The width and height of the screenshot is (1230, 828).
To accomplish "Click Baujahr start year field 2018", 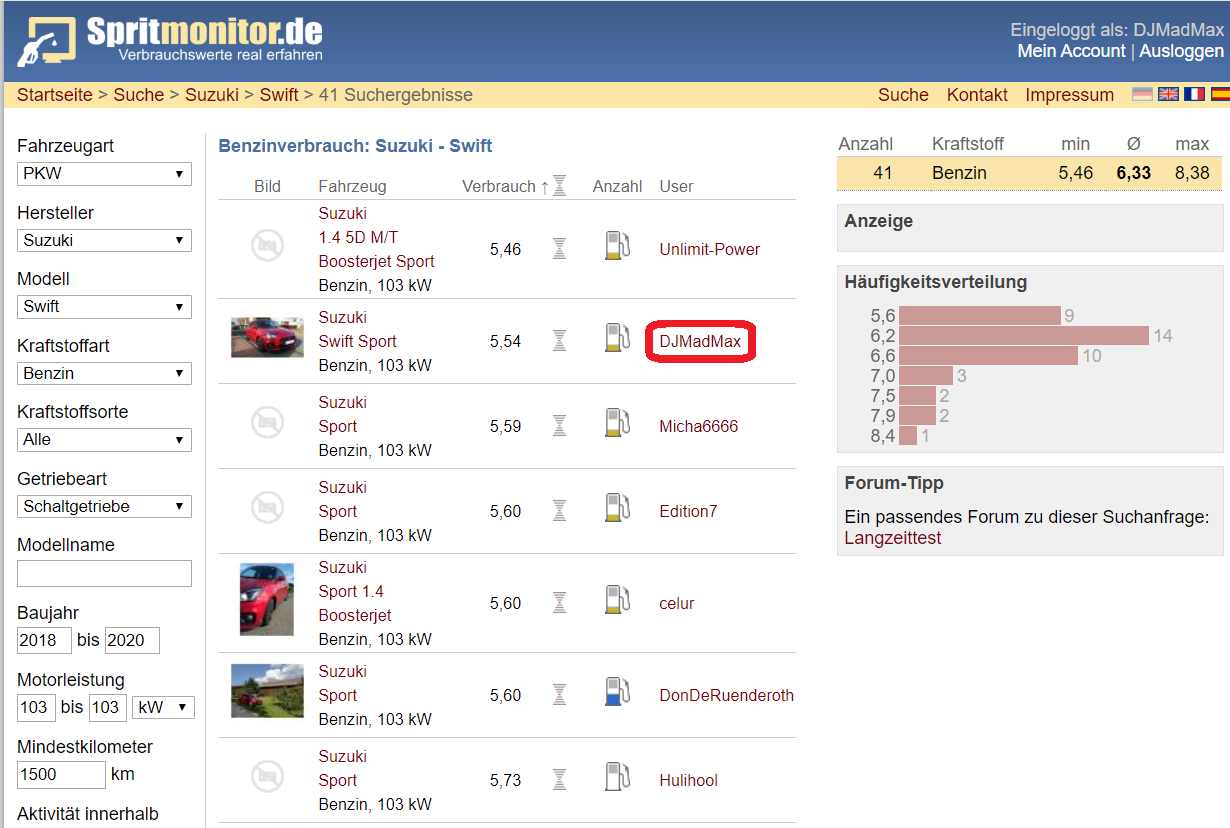I will 44,641.
